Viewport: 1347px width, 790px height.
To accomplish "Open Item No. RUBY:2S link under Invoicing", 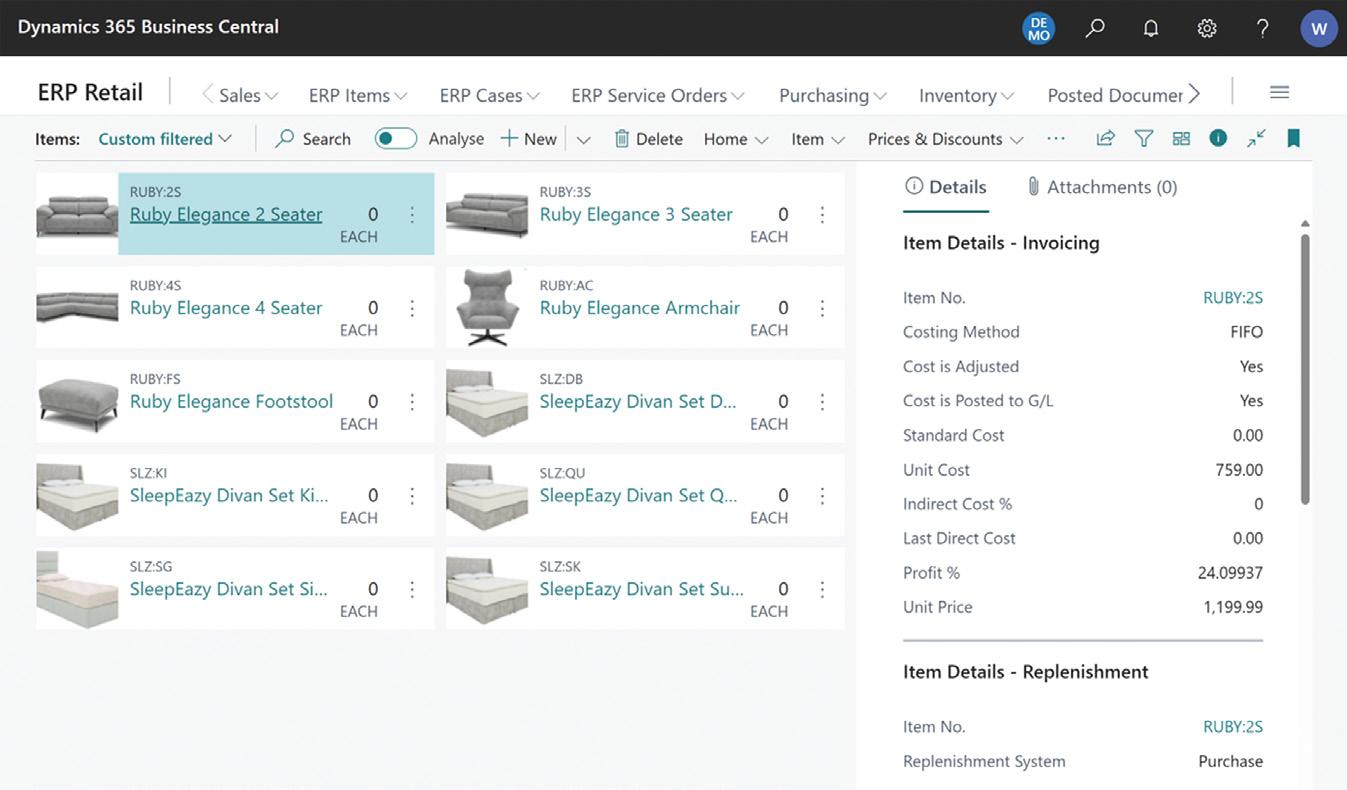I will (1233, 297).
